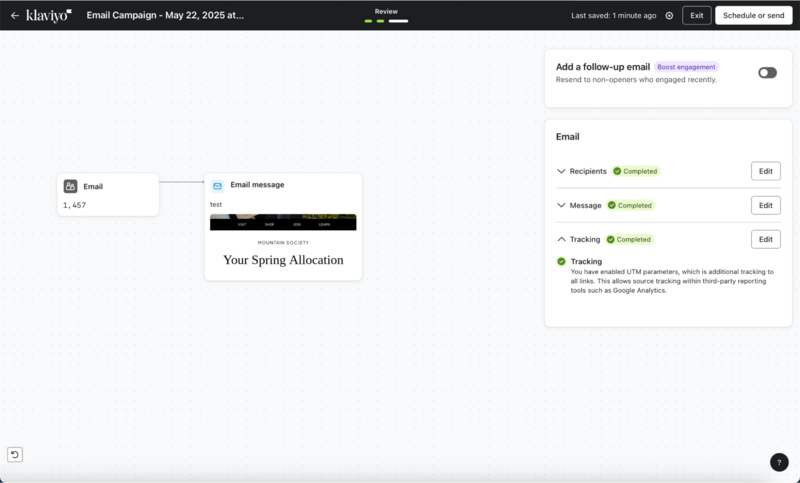Expand the Recipients section chevron
The image size is (800, 483).
(561, 171)
